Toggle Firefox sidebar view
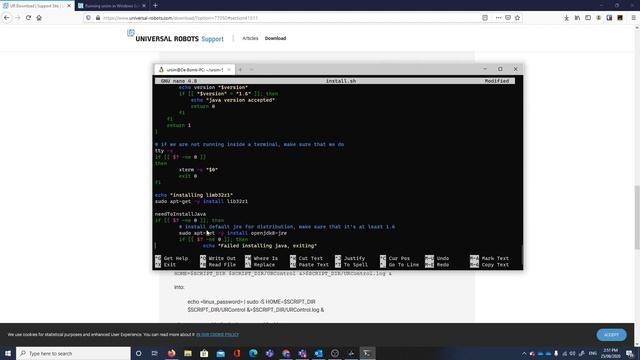Viewport: 640px width, 360px height. pyautogui.click(x=588, y=18)
